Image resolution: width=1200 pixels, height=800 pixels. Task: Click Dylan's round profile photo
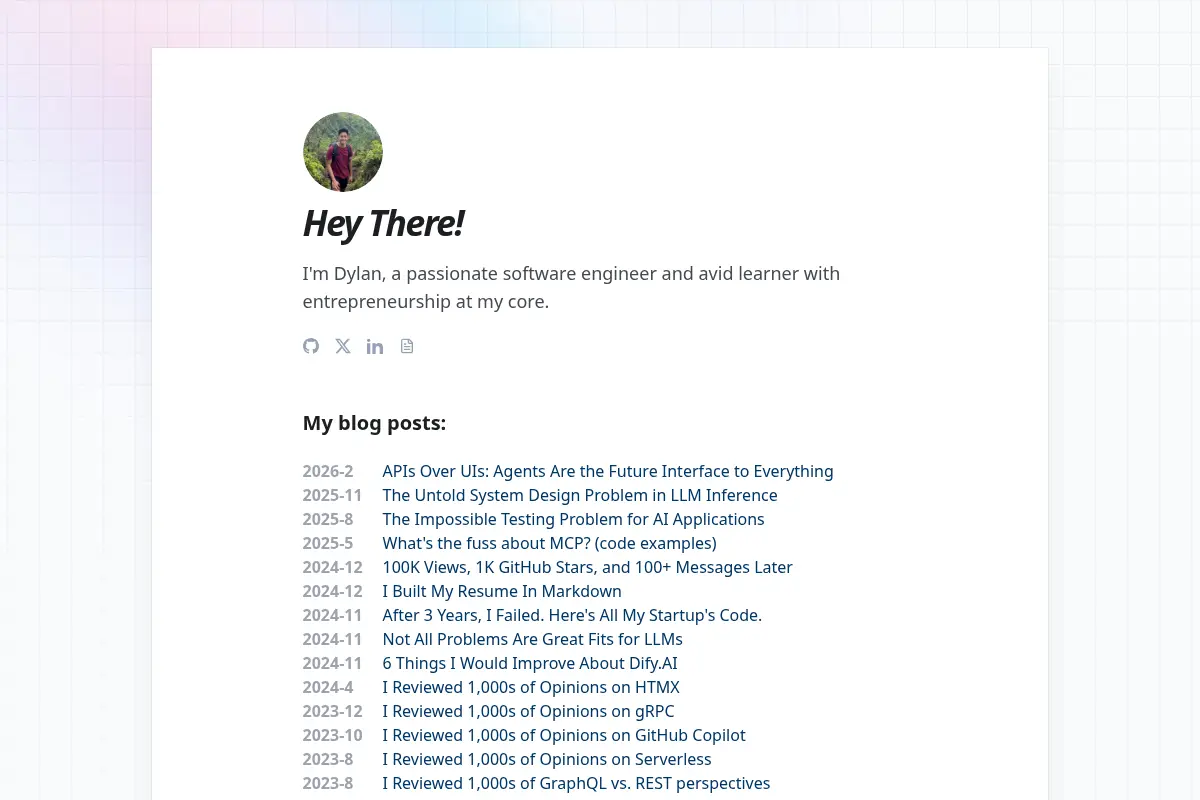click(x=343, y=152)
